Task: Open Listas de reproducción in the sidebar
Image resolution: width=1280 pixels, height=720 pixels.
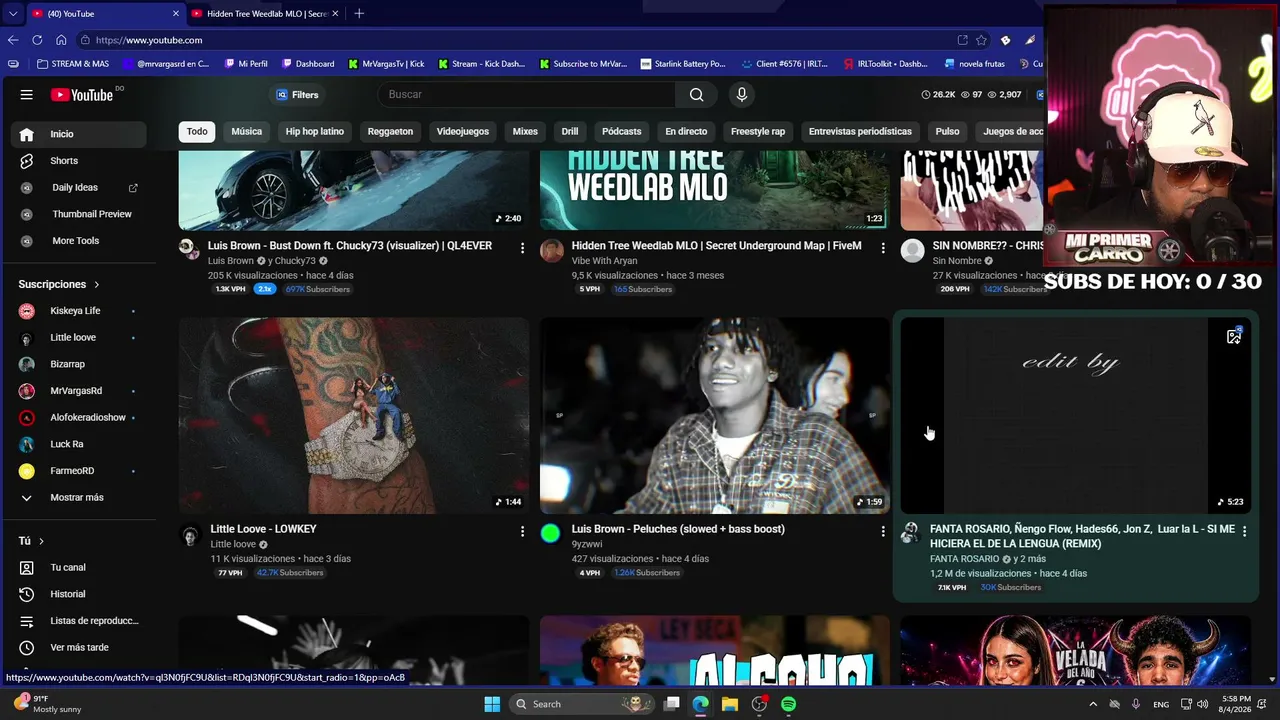Action: [x=78, y=621]
